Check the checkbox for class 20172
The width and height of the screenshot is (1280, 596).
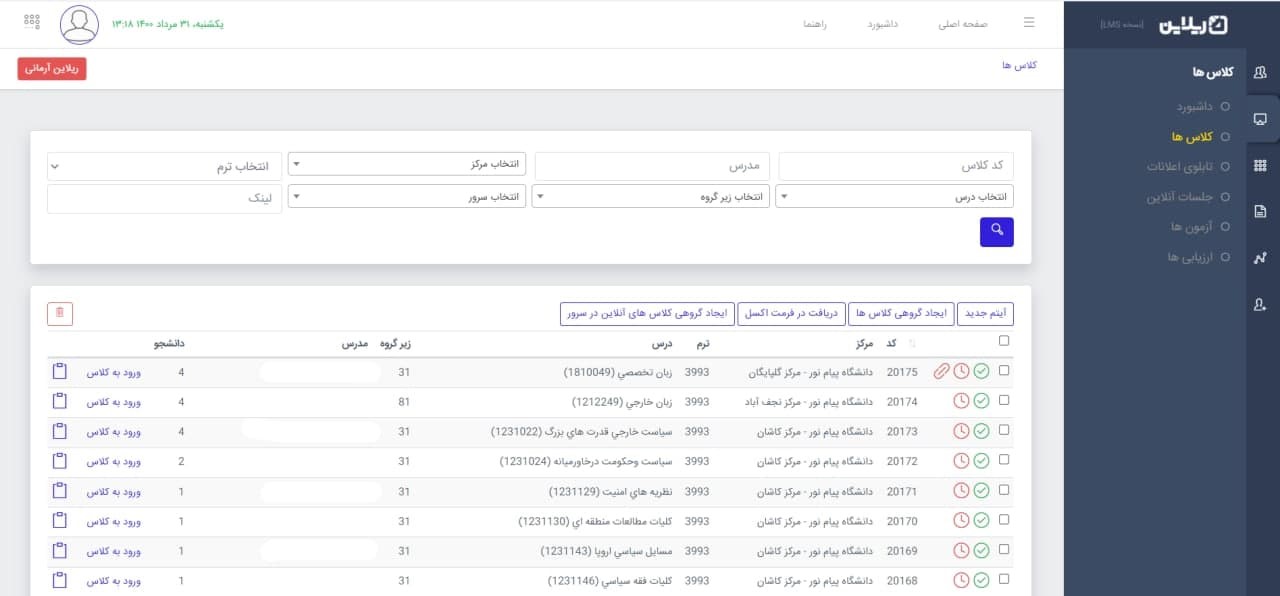[x=1004, y=459]
